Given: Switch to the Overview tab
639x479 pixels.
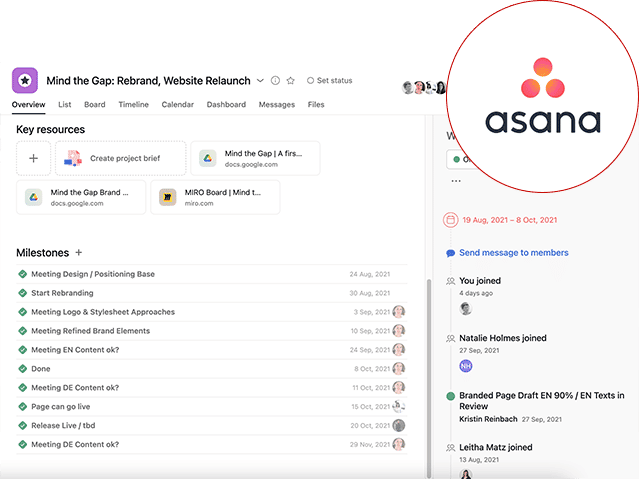Looking at the screenshot, I should (x=29, y=105).
